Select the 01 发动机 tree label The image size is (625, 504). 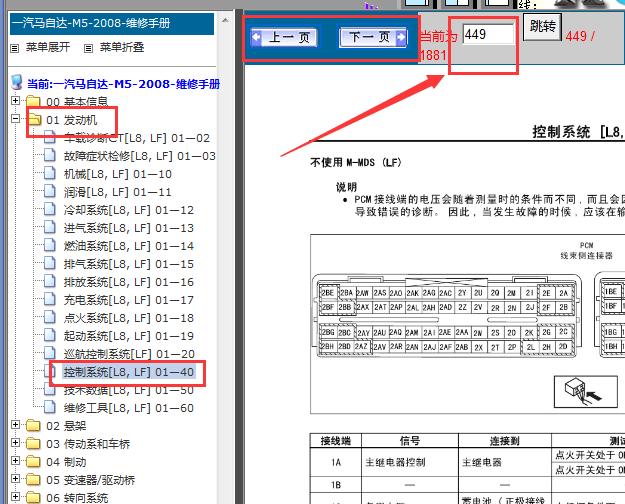pyautogui.click(x=72, y=120)
